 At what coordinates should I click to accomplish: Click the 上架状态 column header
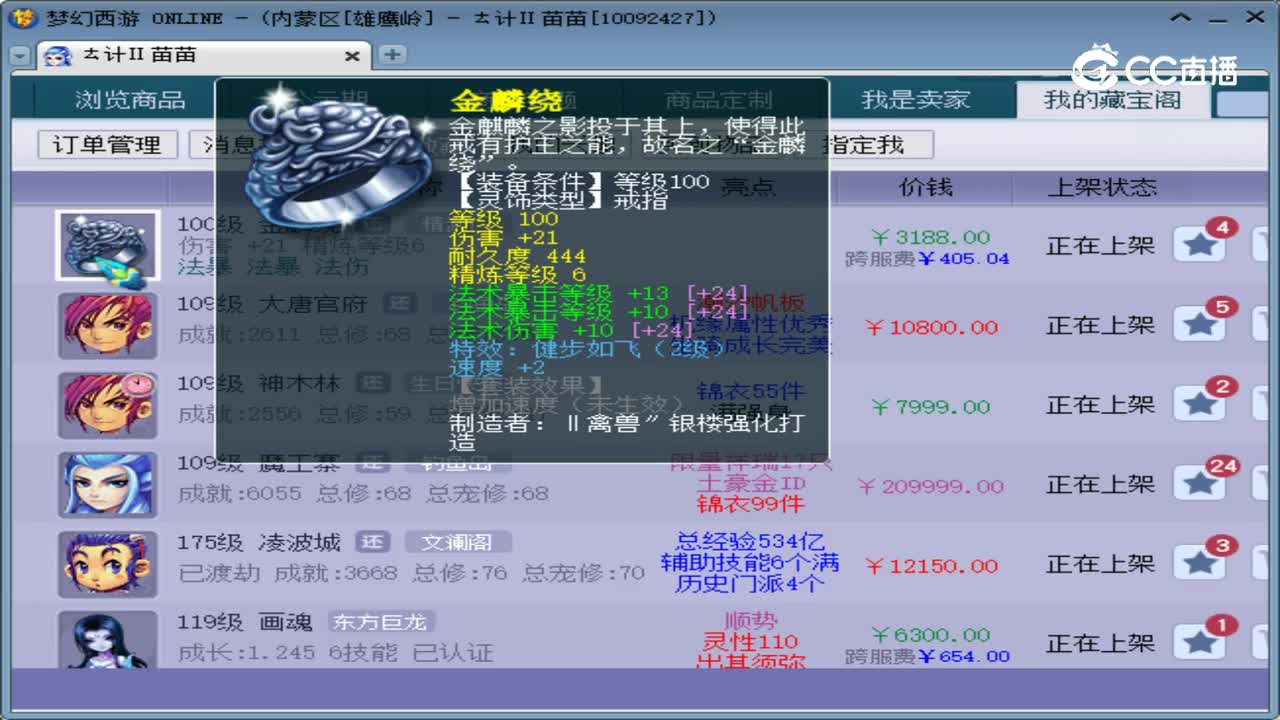click(x=1102, y=187)
